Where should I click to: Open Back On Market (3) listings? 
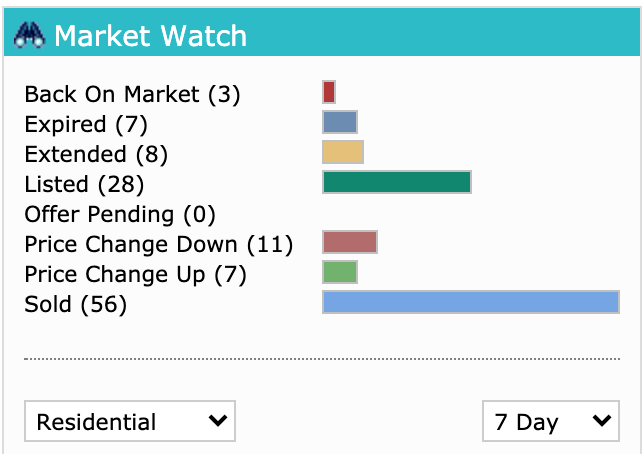click(132, 94)
